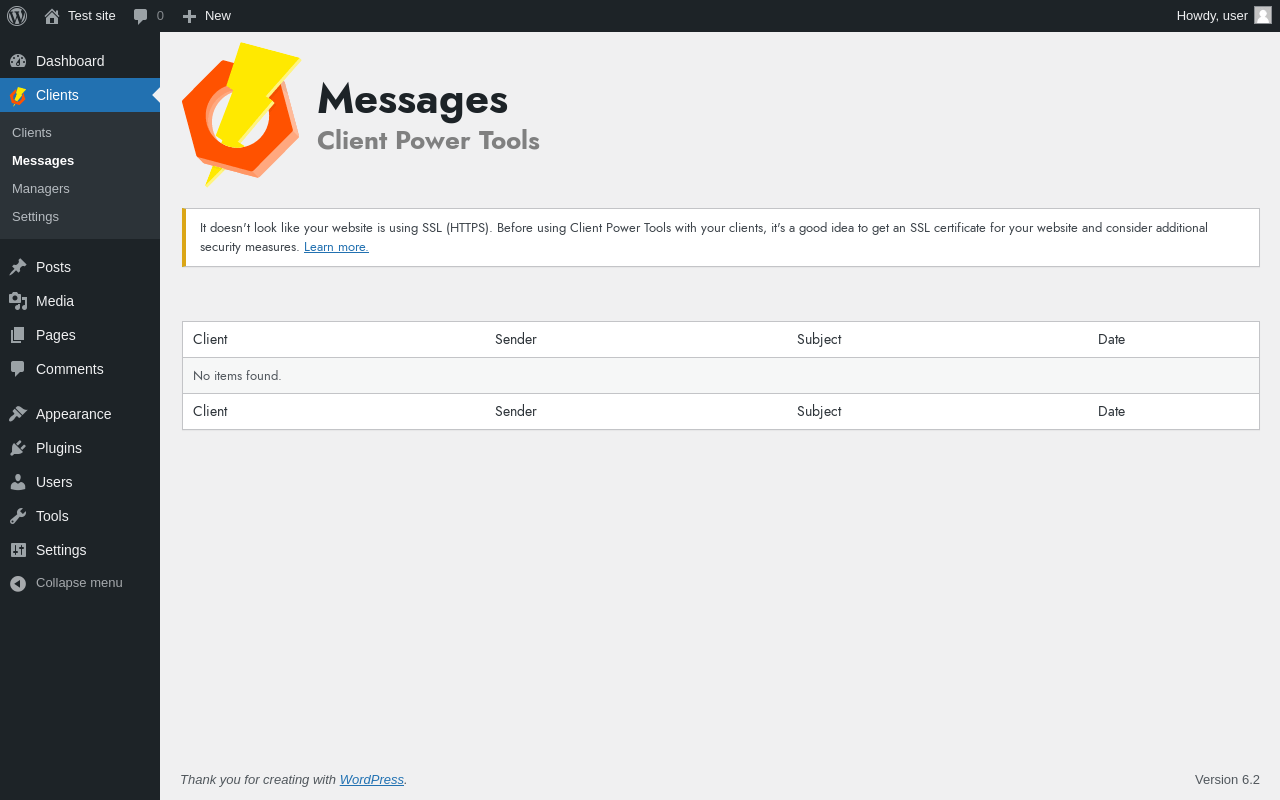Click the plus New content icon
1280x800 pixels.
pos(189,16)
